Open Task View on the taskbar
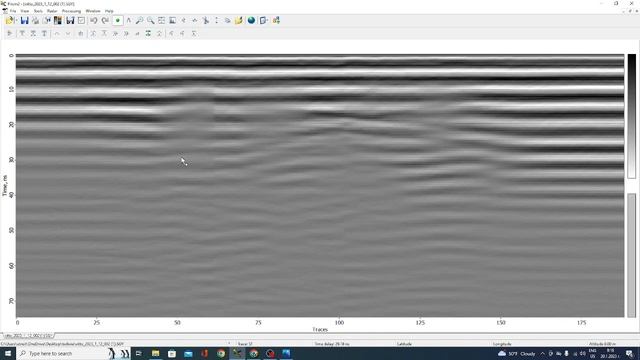The width and height of the screenshot is (640, 360). pyautogui.click(x=138, y=353)
